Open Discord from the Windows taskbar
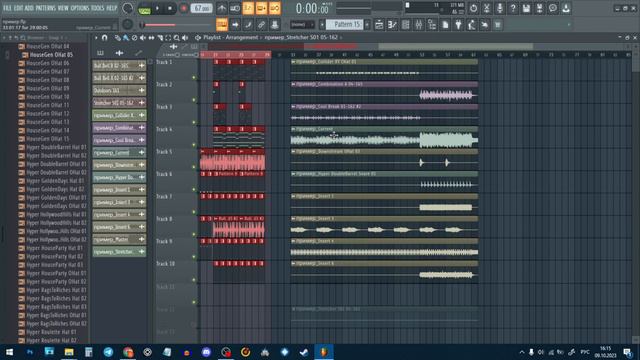Screen dimensions: 640x360 [206, 352]
